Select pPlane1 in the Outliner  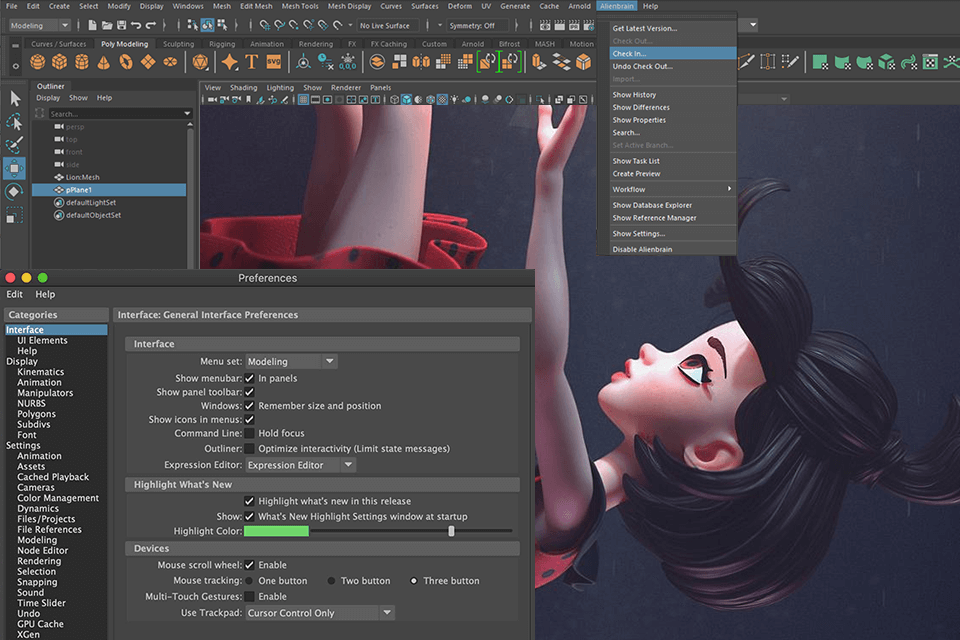point(80,189)
